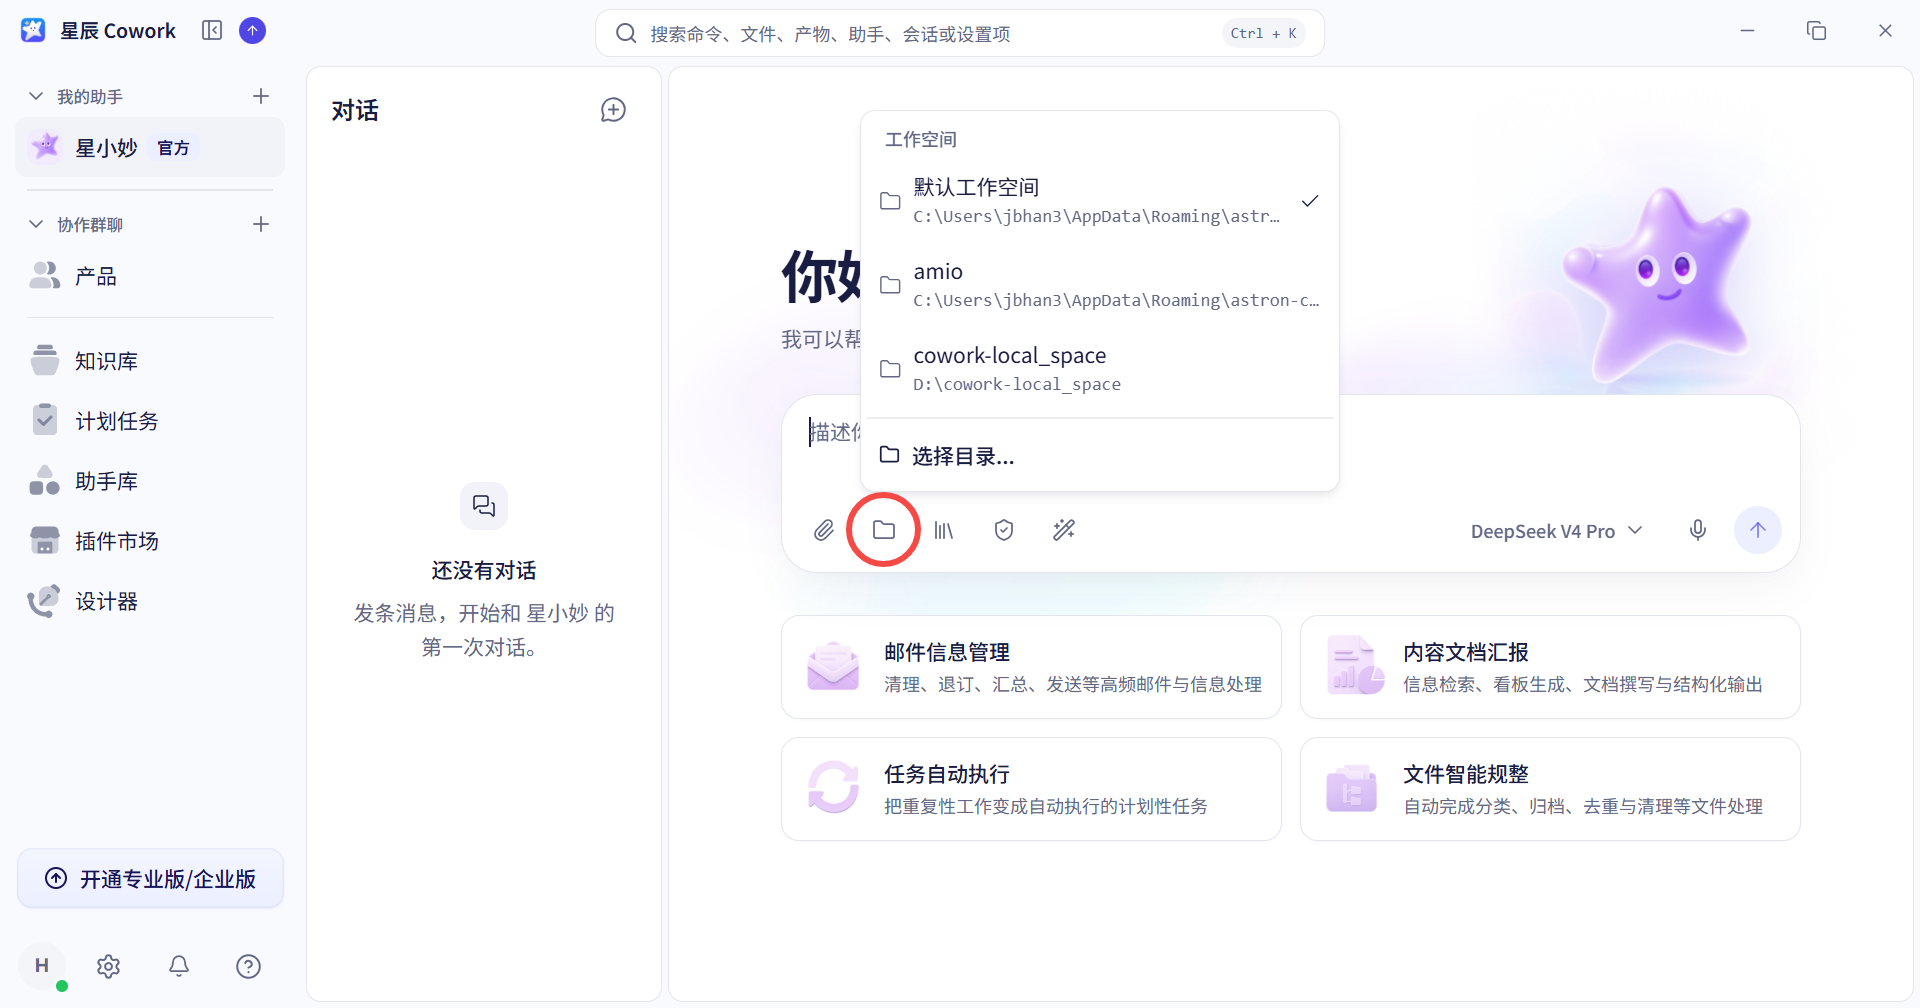Viewport: 1920px width, 1008px height.
Task: Collapse the 我的助手 section
Action: pos(36,96)
